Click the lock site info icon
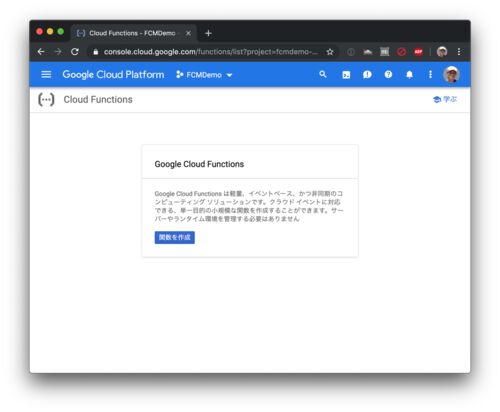 [96, 52]
